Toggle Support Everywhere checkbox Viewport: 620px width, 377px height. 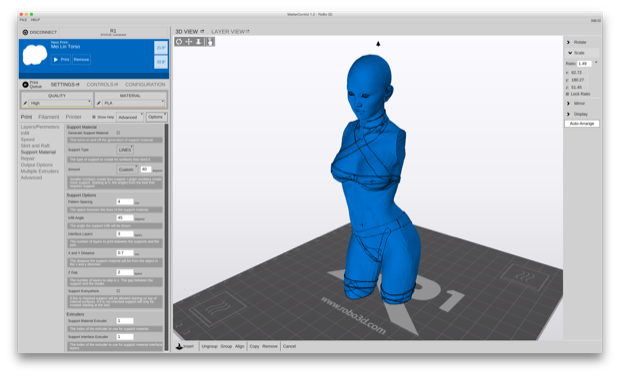(x=118, y=291)
